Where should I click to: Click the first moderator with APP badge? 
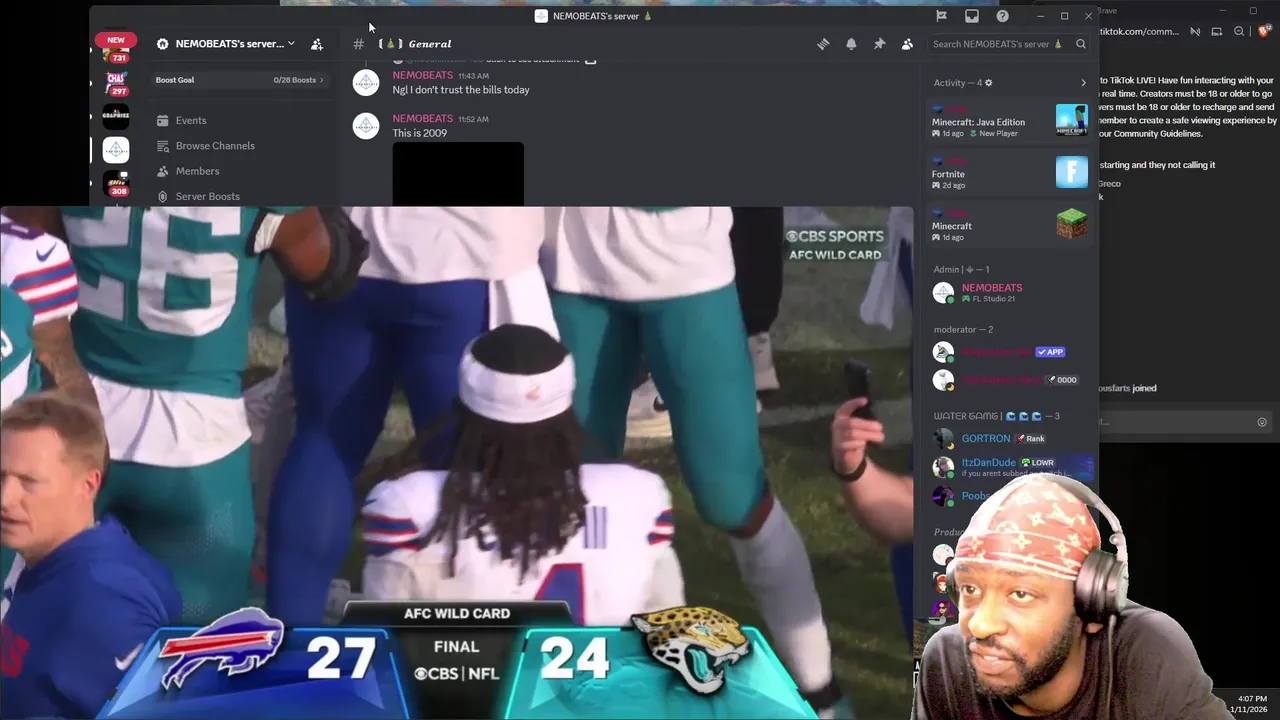point(1009,352)
